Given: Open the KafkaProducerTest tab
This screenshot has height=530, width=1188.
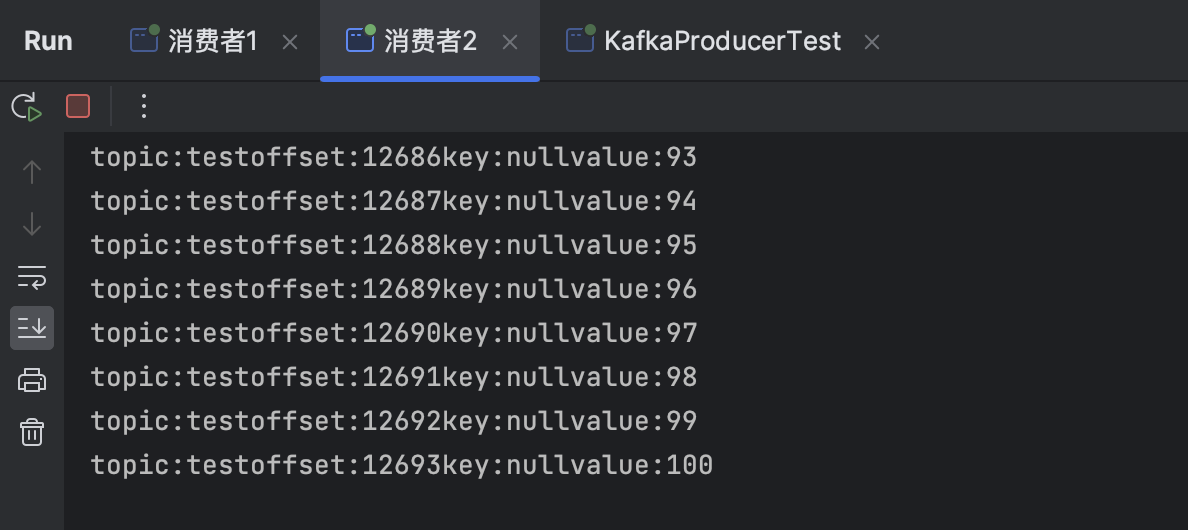Looking at the screenshot, I should (x=722, y=41).
